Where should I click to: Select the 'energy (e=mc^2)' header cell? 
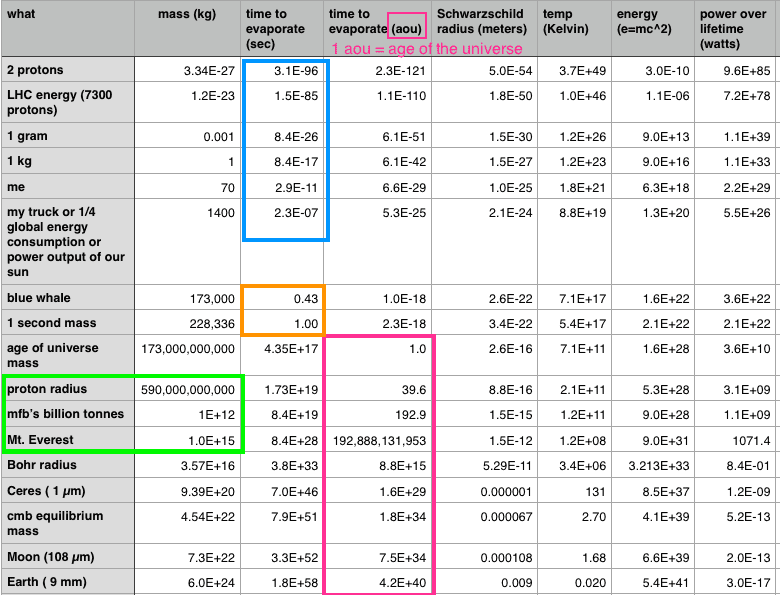[653, 28]
